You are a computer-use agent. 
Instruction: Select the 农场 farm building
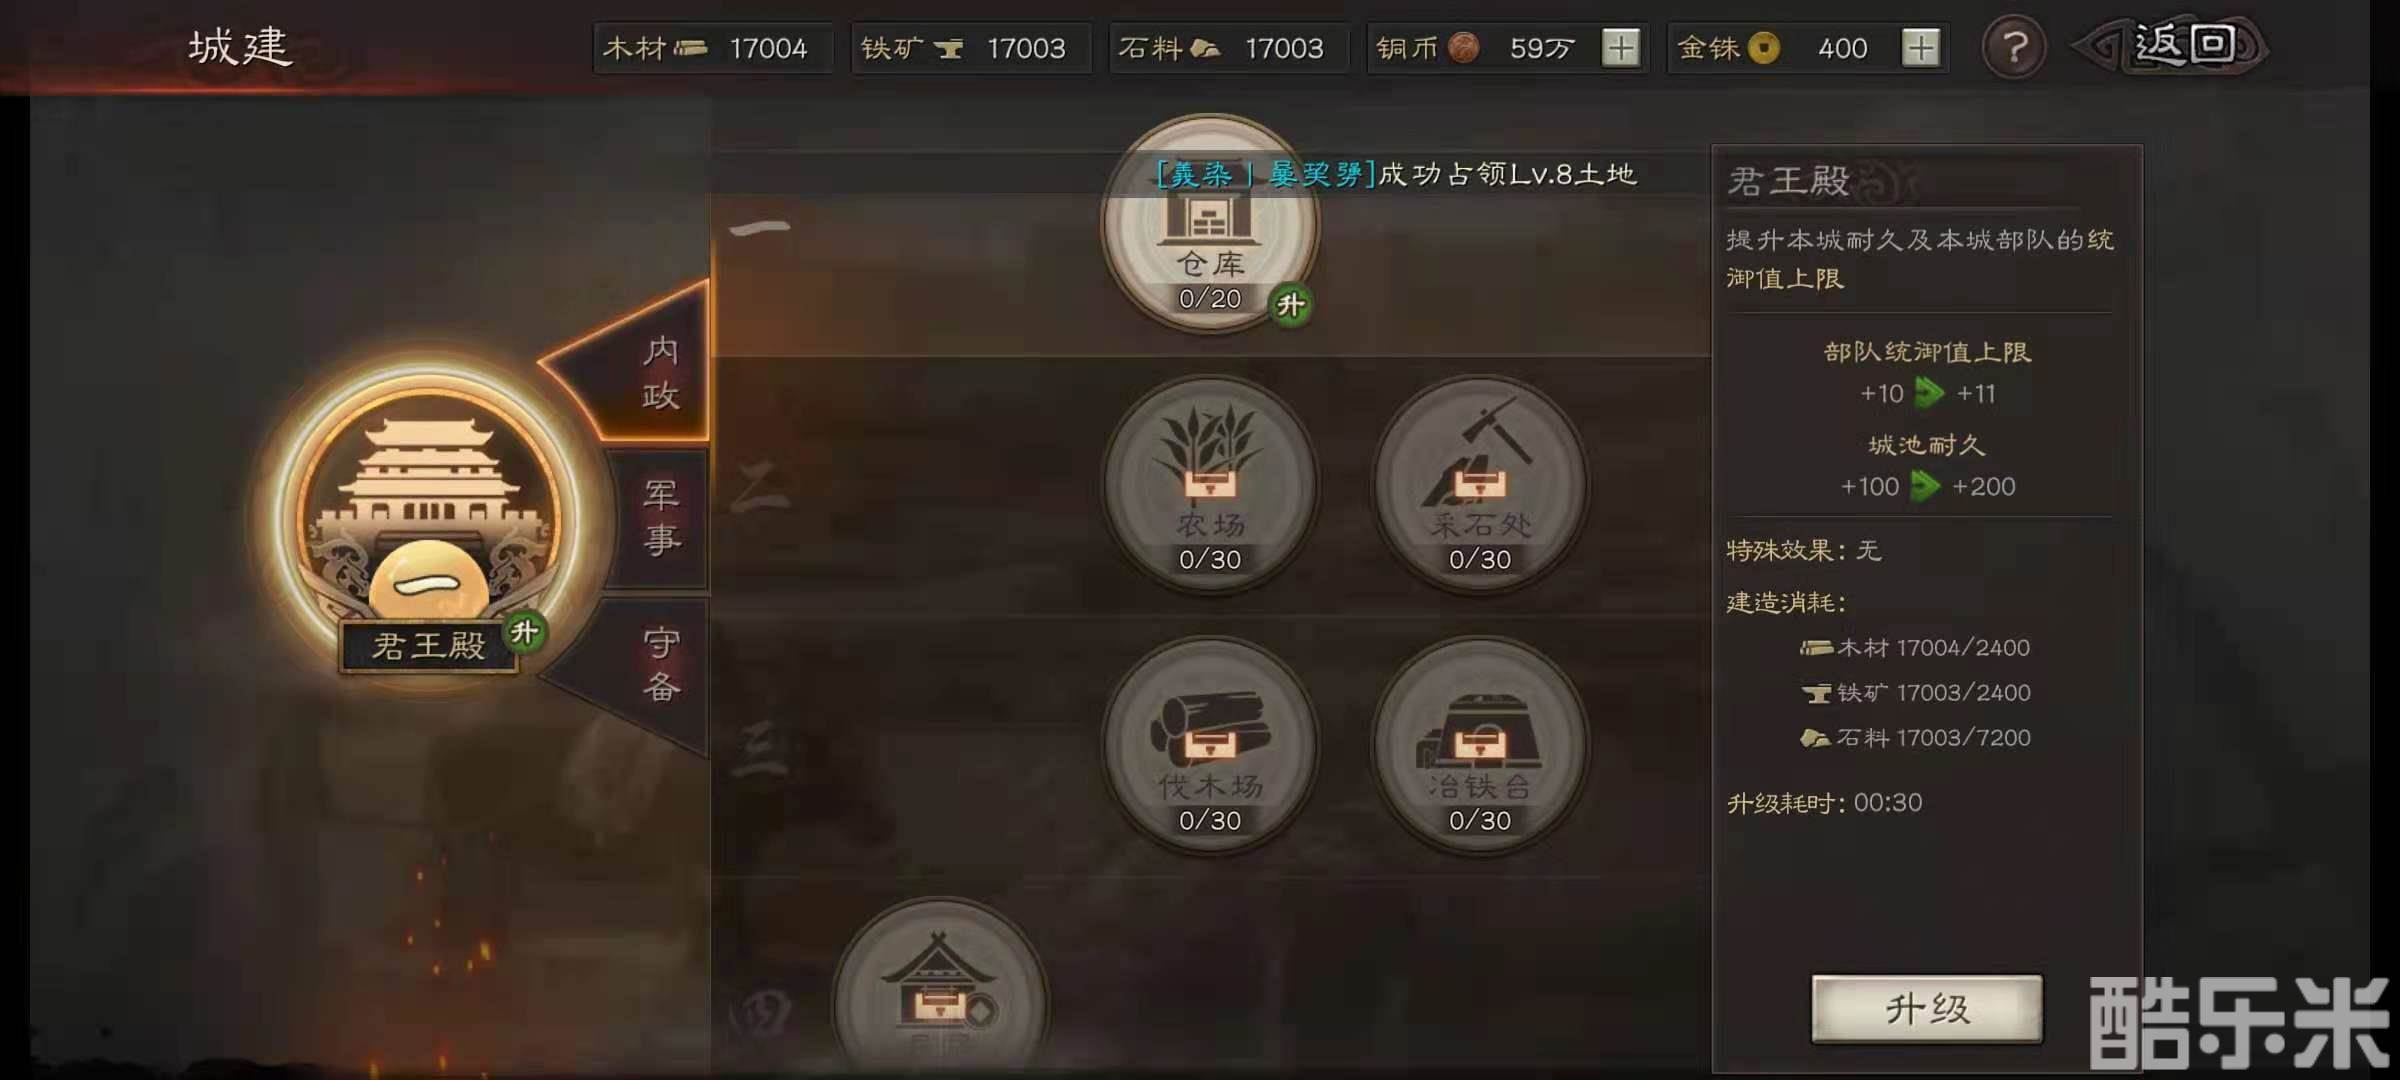tap(1210, 485)
